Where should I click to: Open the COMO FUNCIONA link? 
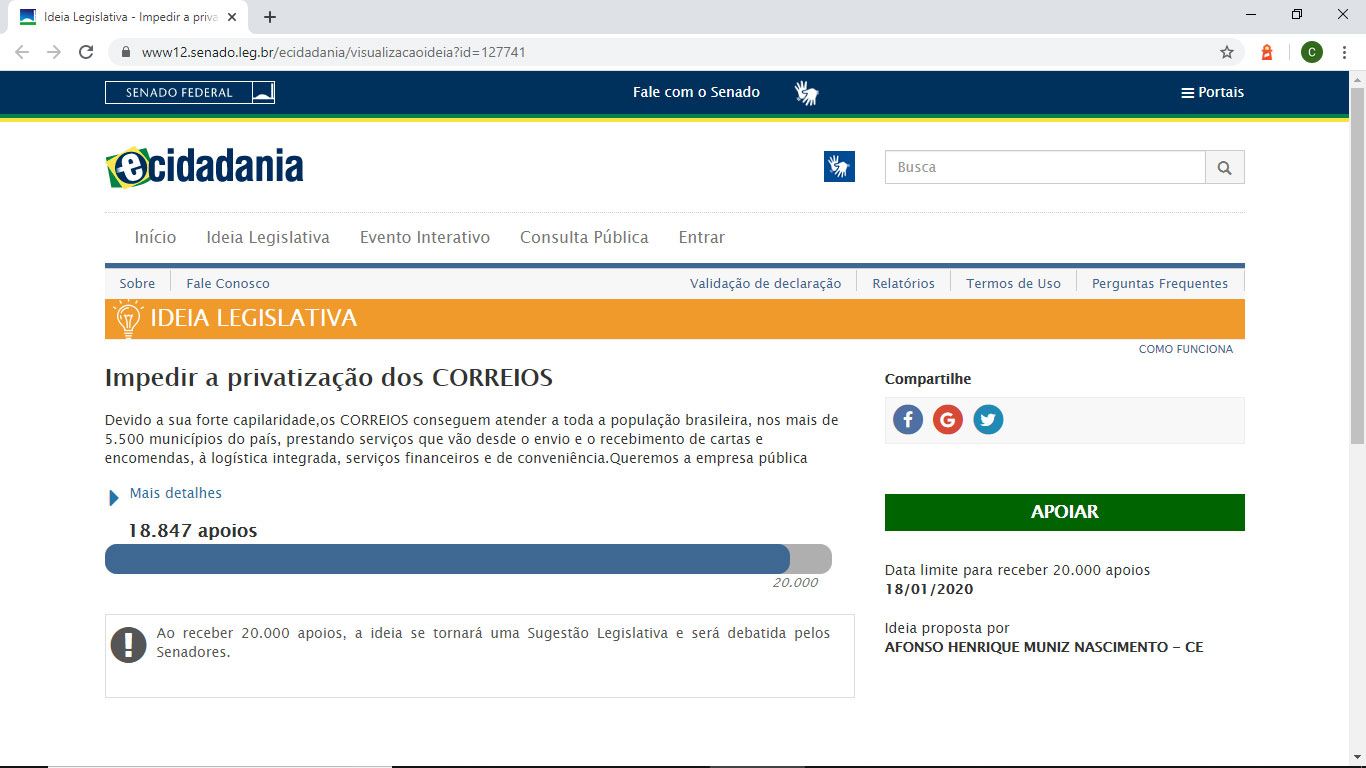coord(1186,350)
